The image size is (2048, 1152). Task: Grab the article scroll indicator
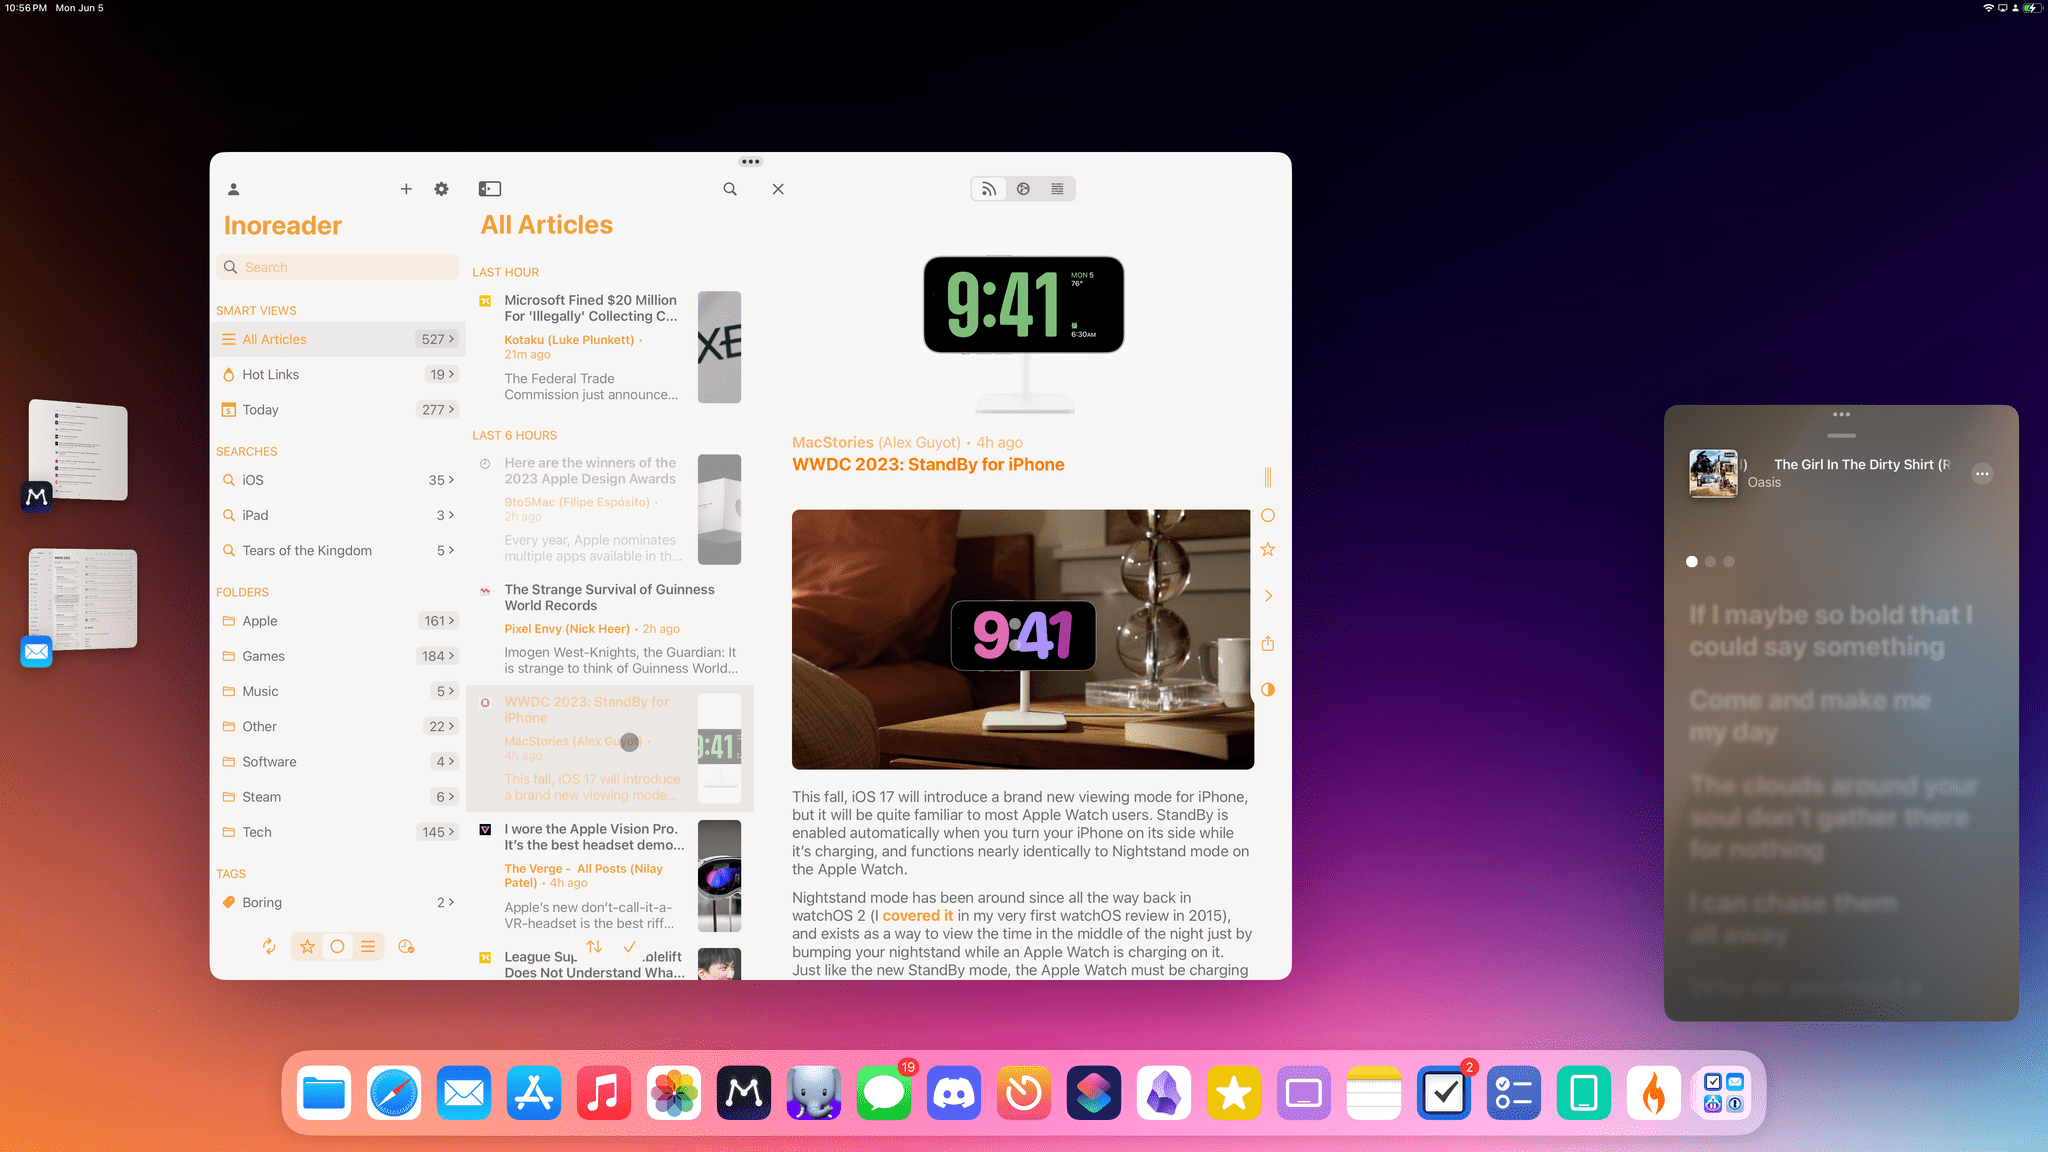tap(1267, 478)
